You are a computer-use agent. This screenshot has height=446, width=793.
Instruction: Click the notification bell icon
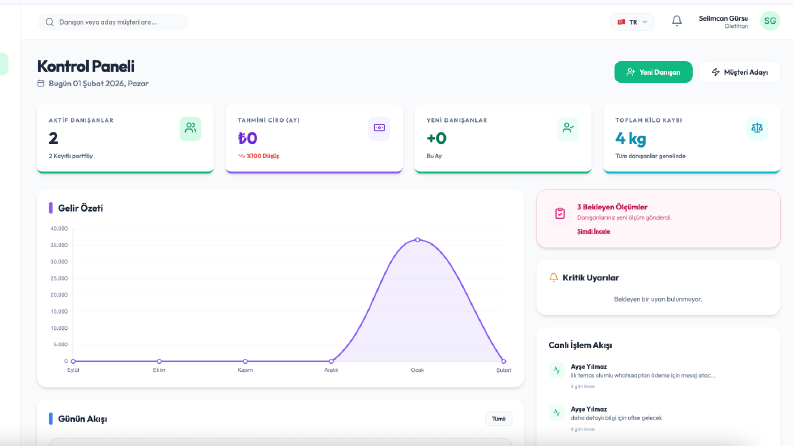click(x=677, y=21)
